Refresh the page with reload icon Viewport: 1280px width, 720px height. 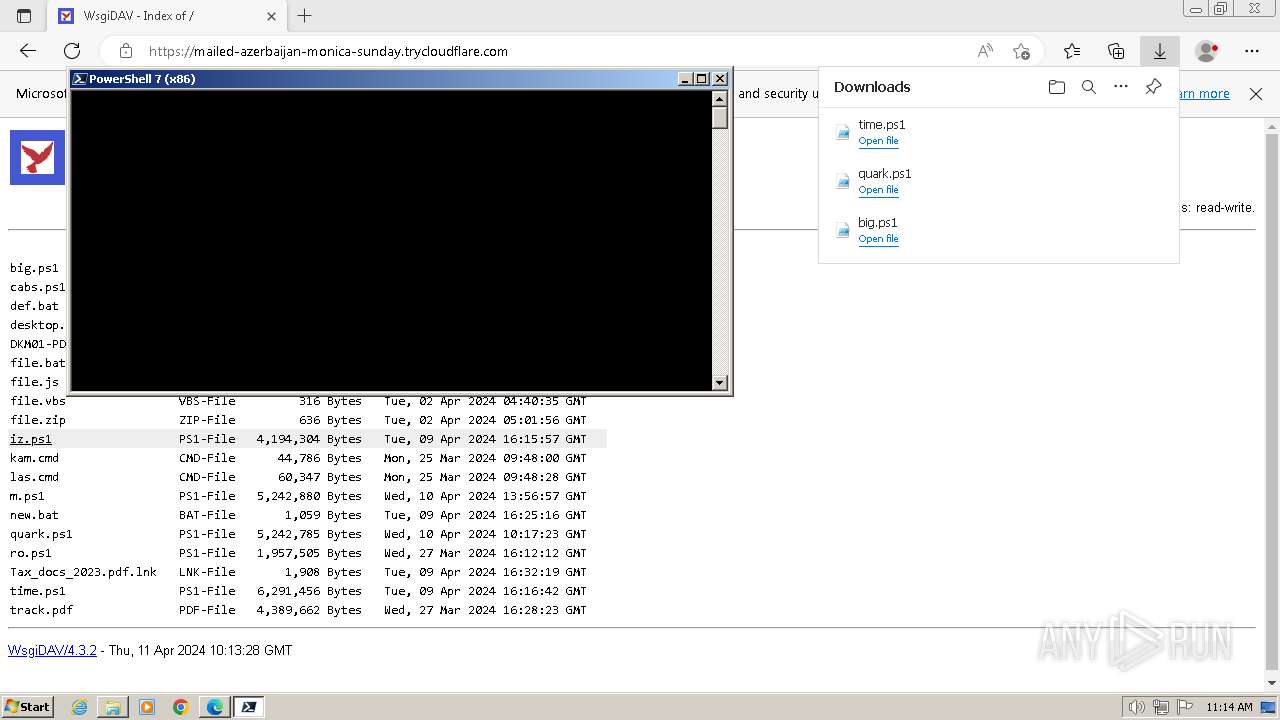click(72, 51)
